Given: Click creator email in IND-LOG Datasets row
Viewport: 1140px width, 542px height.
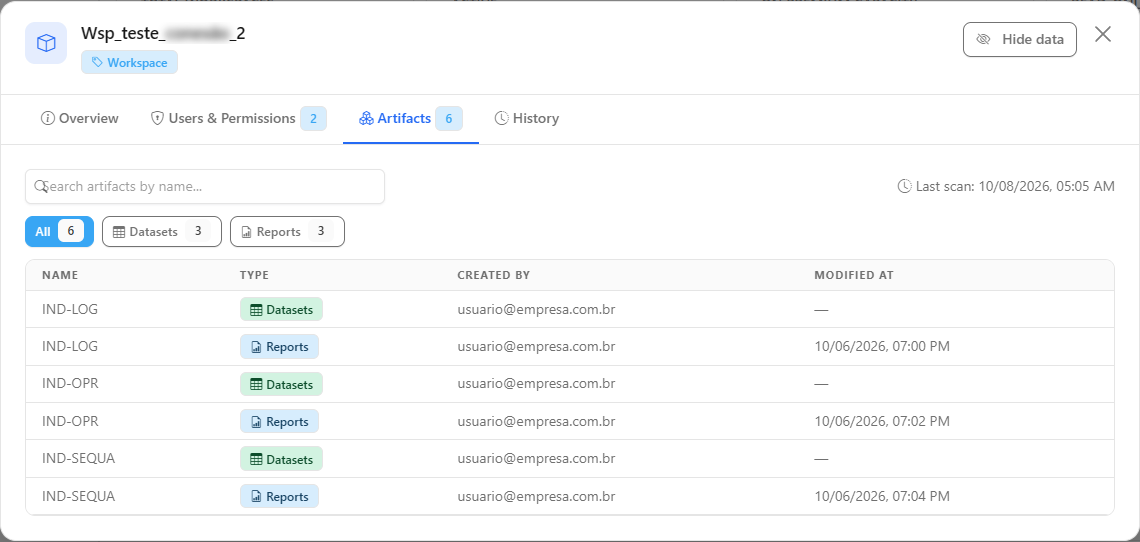Looking at the screenshot, I should [537, 309].
